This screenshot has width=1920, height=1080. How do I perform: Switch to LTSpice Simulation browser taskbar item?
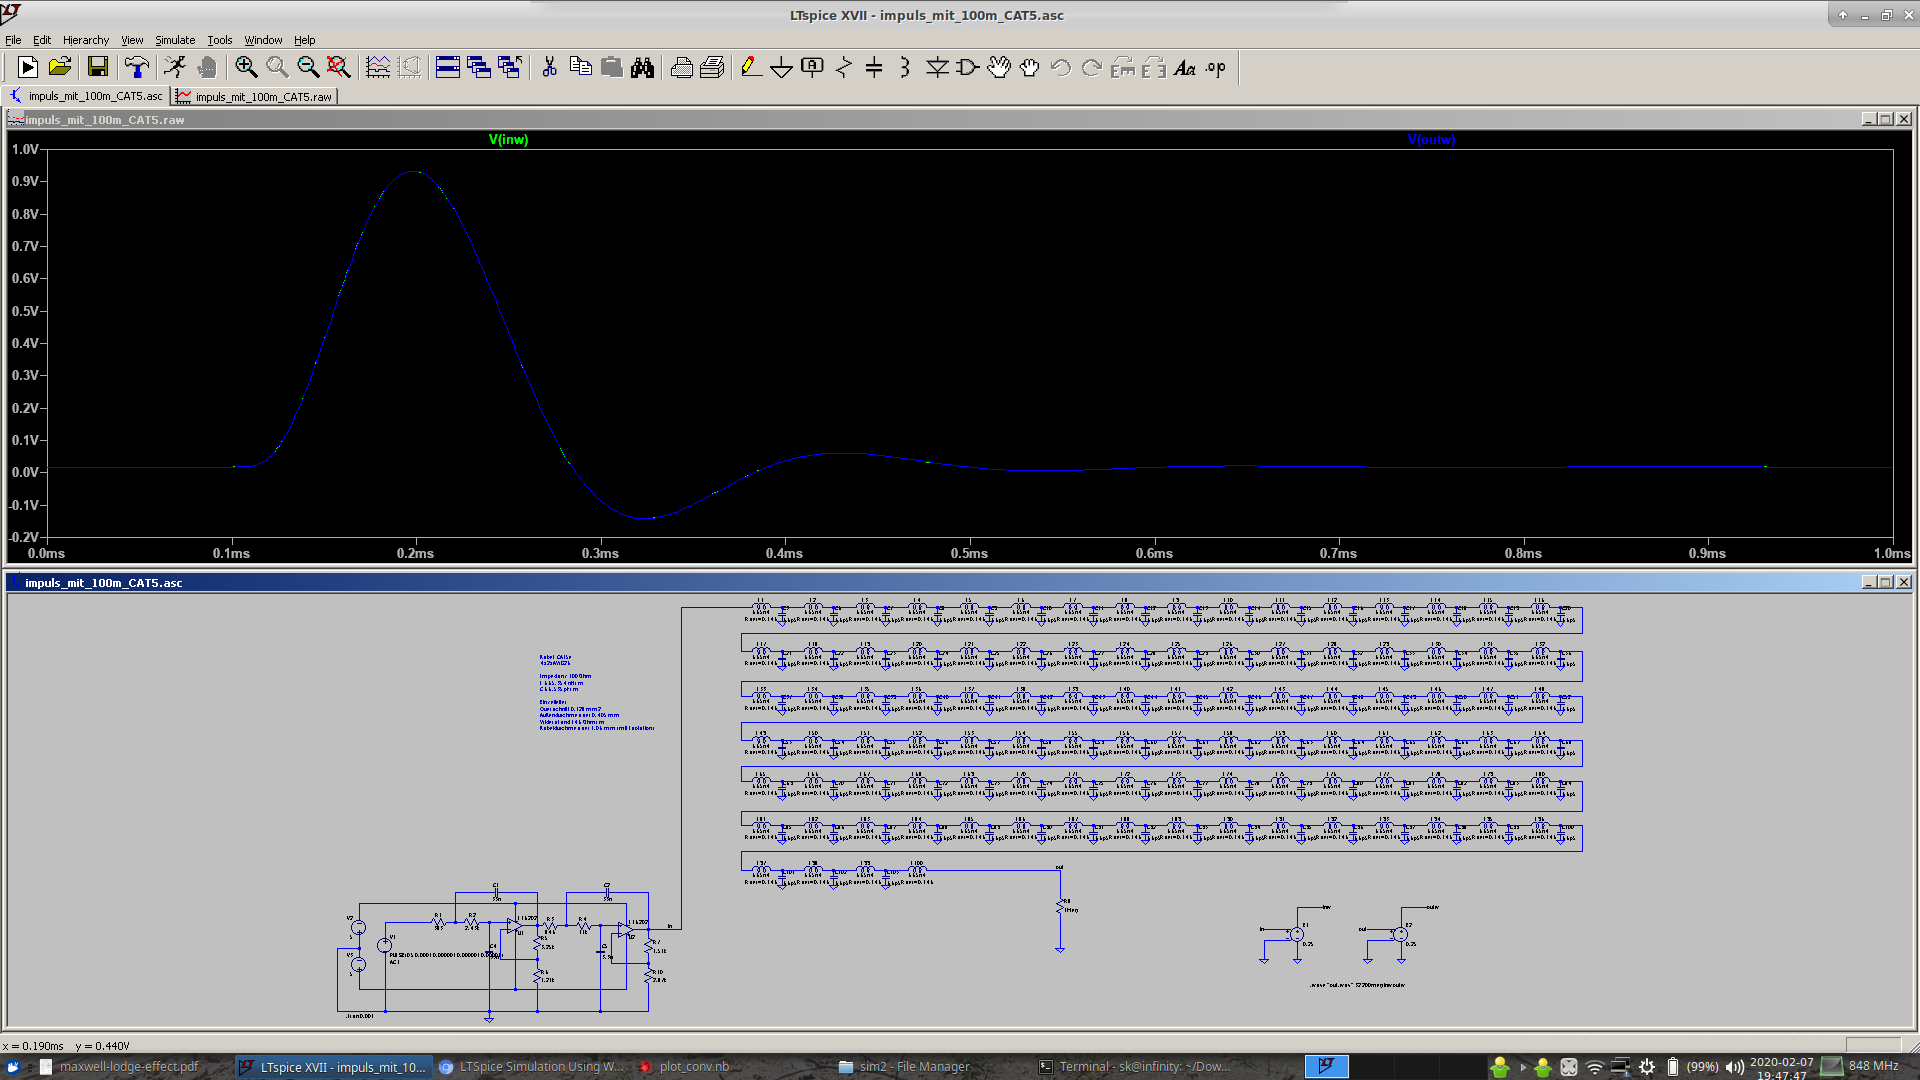tap(532, 1067)
